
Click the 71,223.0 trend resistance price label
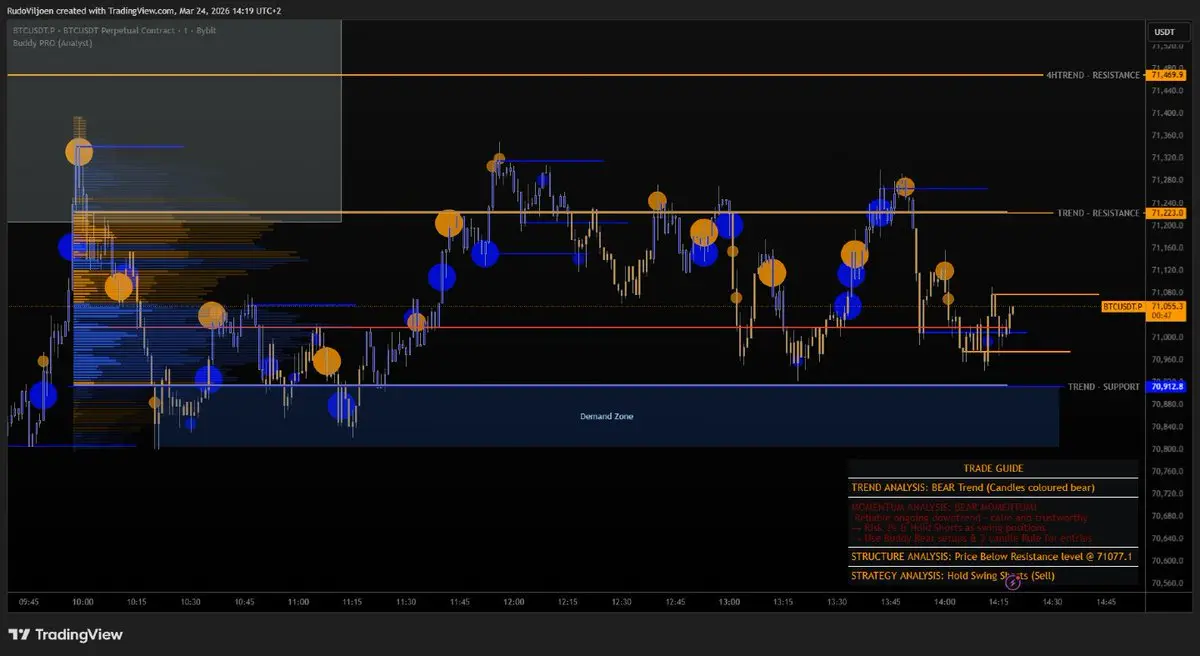pyautogui.click(x=1167, y=213)
